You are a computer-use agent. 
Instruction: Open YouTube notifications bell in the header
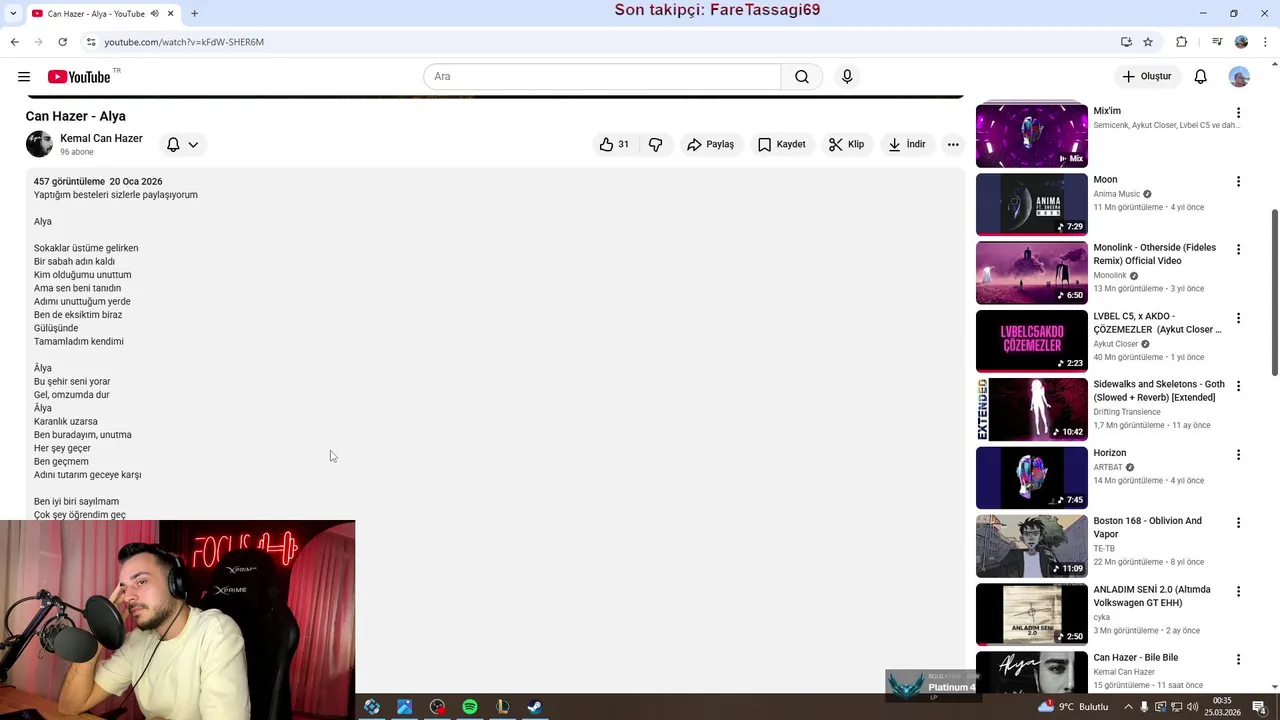pyautogui.click(x=1201, y=77)
